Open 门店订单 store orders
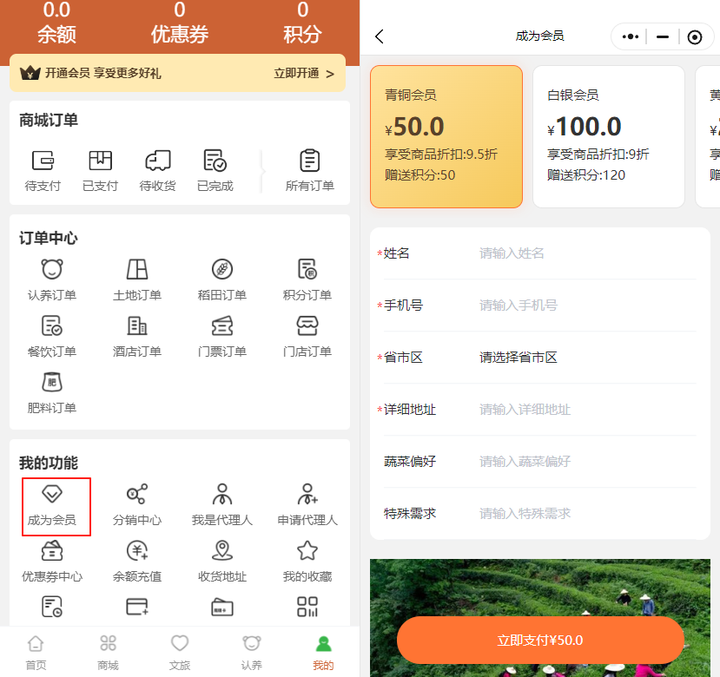Image resolution: width=720 pixels, height=677 pixels. coord(307,336)
